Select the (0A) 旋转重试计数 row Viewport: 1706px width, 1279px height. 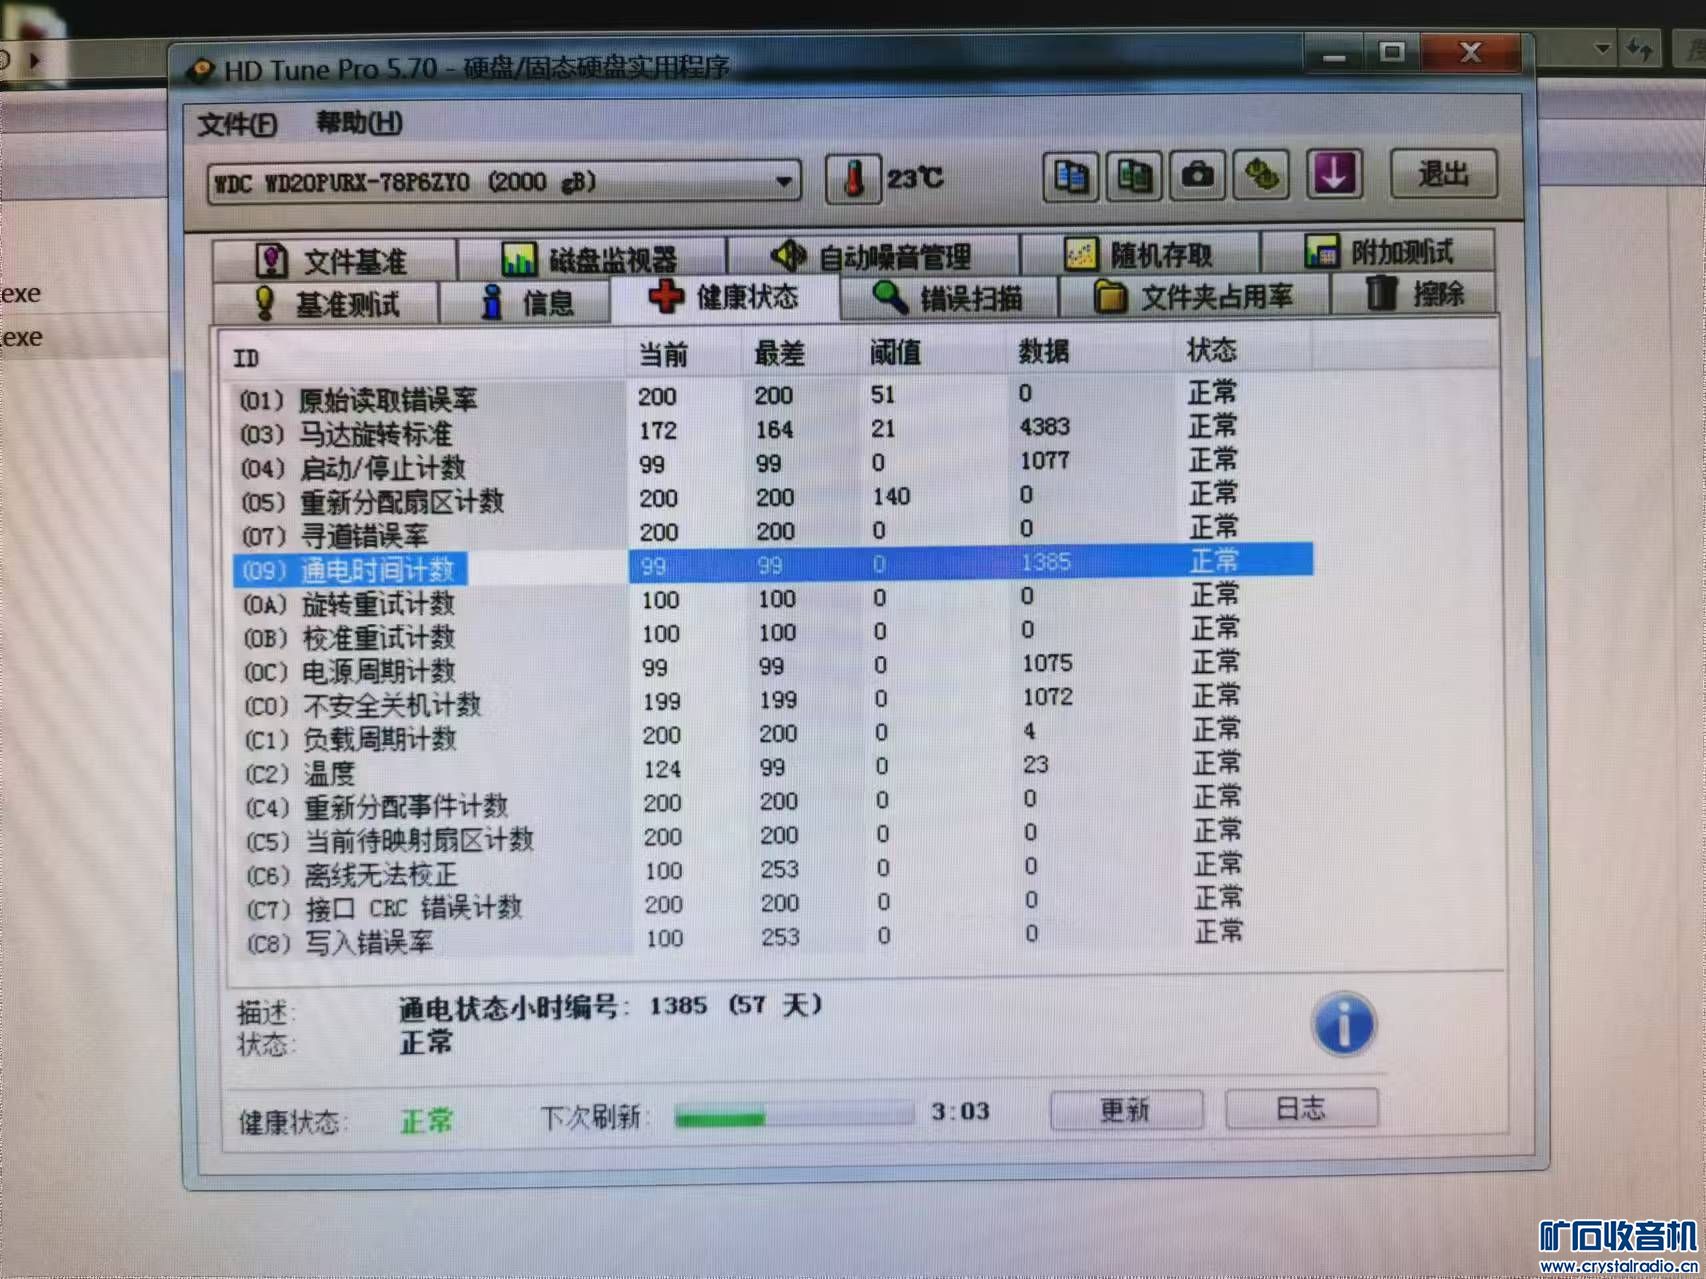pyautogui.click(x=774, y=599)
